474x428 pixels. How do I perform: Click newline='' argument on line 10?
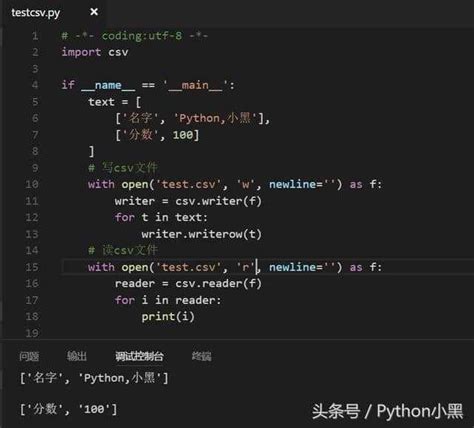pyautogui.click(x=302, y=184)
